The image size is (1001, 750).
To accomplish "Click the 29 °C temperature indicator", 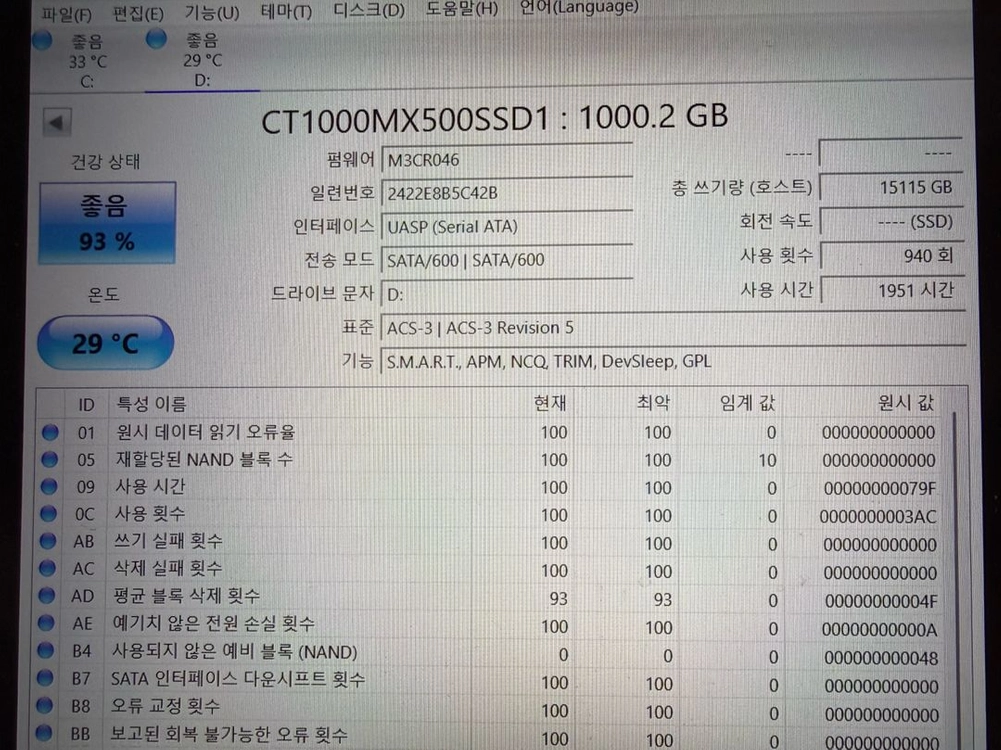I will tap(105, 343).
